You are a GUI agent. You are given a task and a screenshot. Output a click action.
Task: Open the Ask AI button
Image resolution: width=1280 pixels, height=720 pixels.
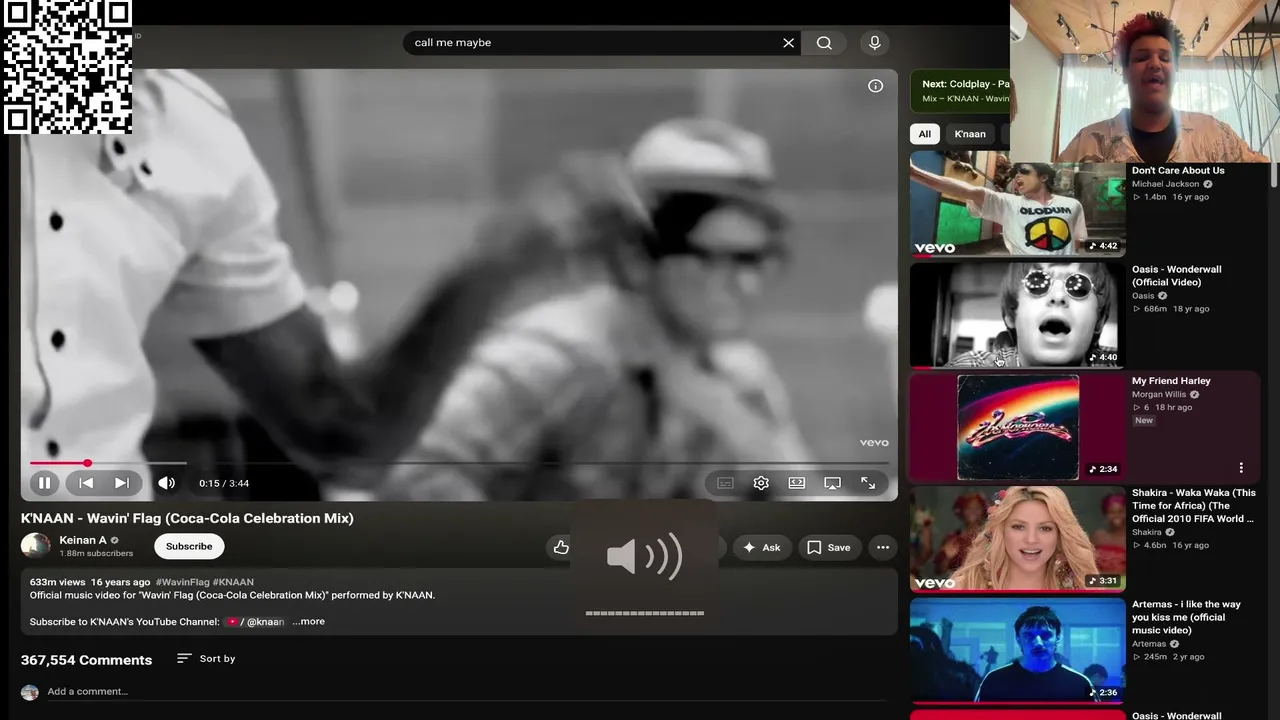[762, 547]
